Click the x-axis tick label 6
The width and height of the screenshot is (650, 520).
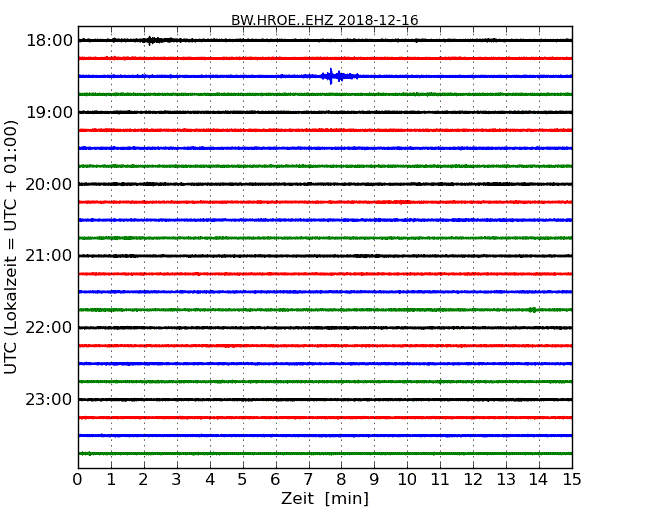pos(275,480)
